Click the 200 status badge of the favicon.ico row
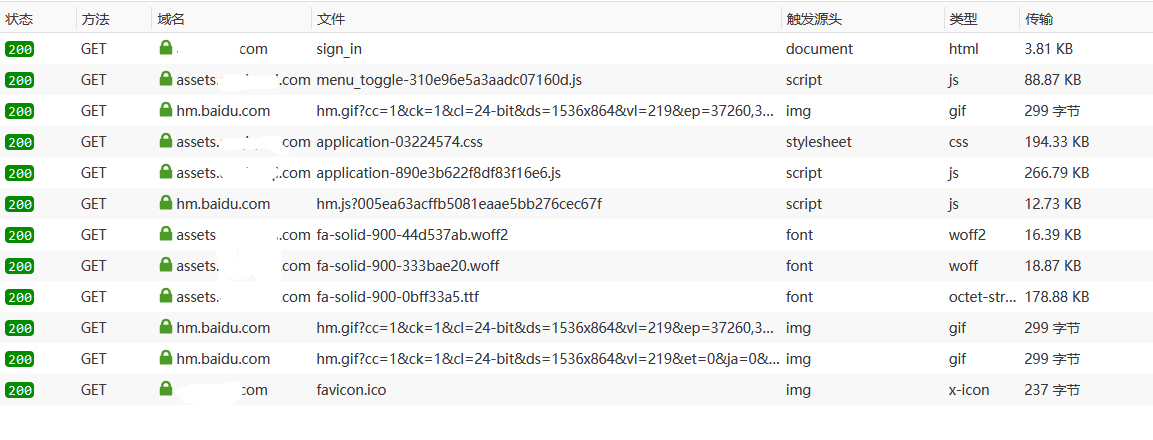This screenshot has width=1153, height=440. [20, 390]
